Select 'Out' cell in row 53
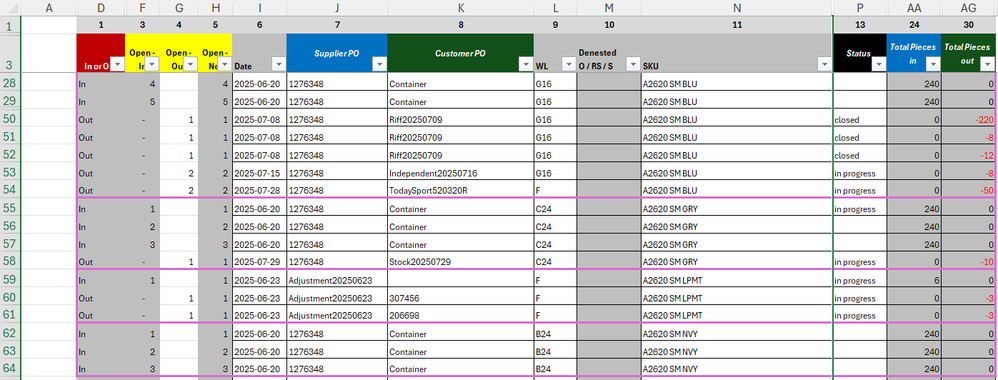Image resolution: width=998 pixels, height=380 pixels. pos(101,173)
